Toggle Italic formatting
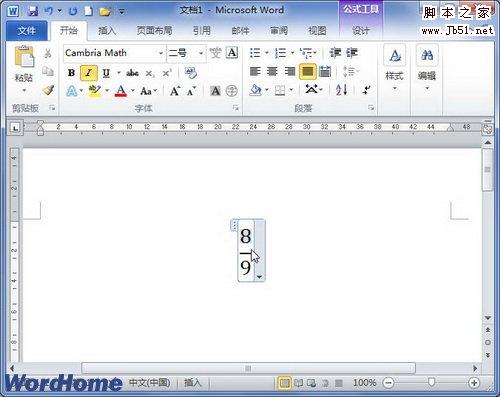The width and height of the screenshot is (500, 397). (x=88, y=73)
